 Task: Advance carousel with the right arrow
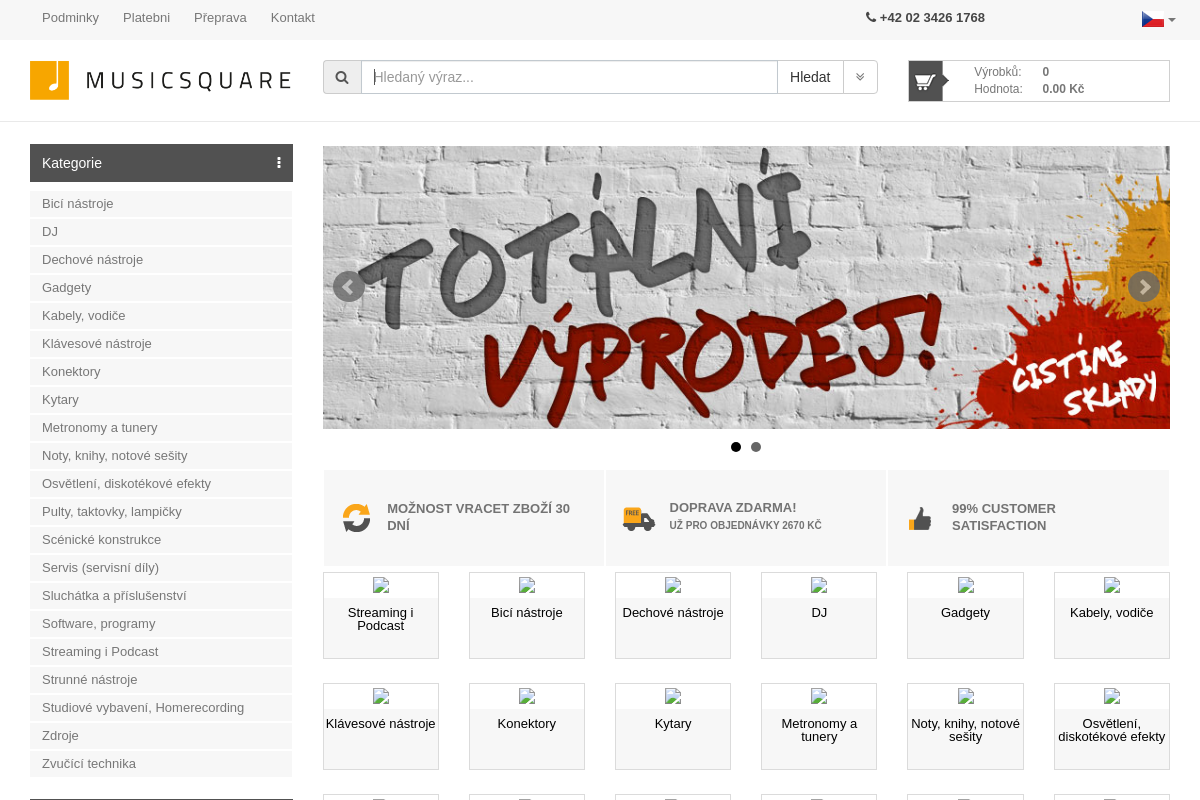1143,287
